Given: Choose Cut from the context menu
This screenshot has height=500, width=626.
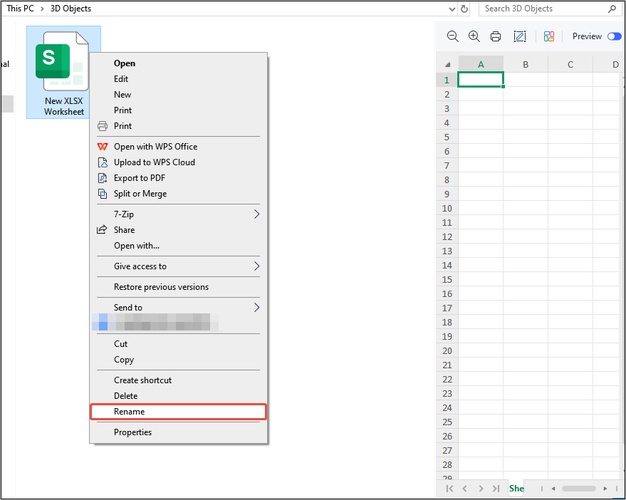Looking at the screenshot, I should pos(178,344).
